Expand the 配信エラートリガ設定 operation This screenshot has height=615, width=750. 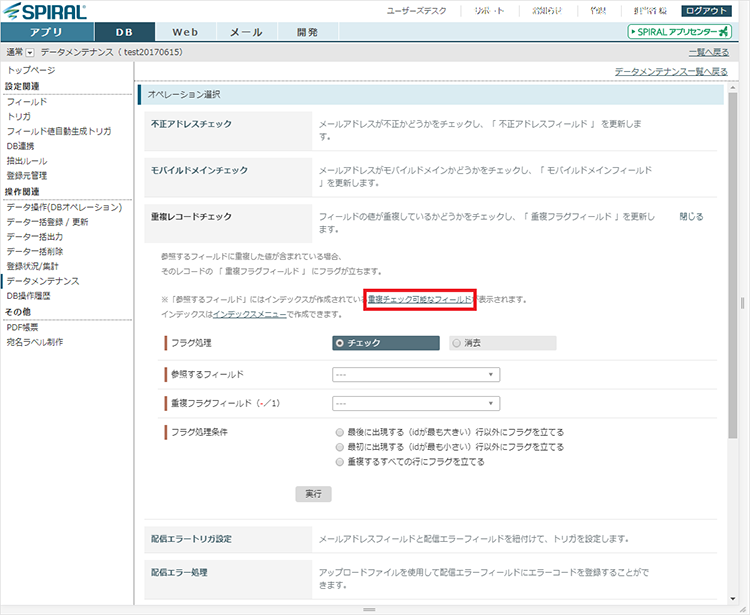[191, 539]
